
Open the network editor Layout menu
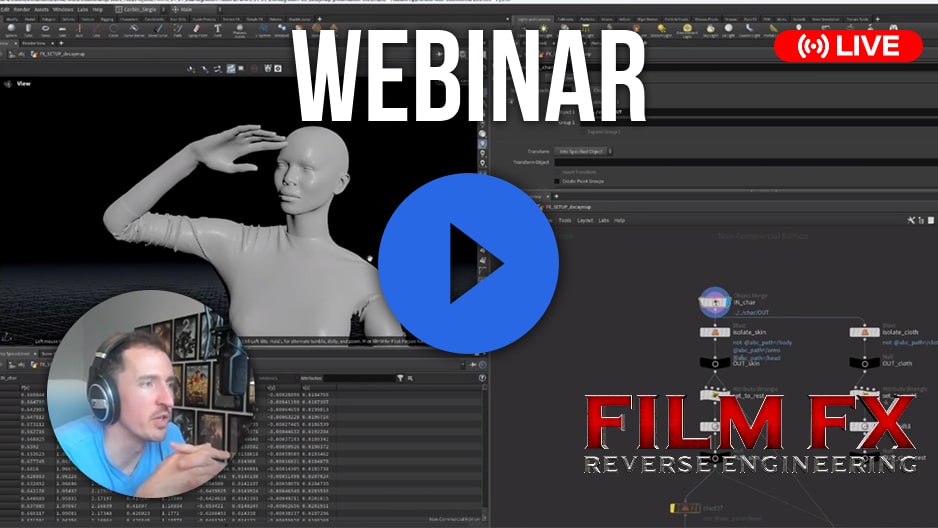tap(585, 220)
